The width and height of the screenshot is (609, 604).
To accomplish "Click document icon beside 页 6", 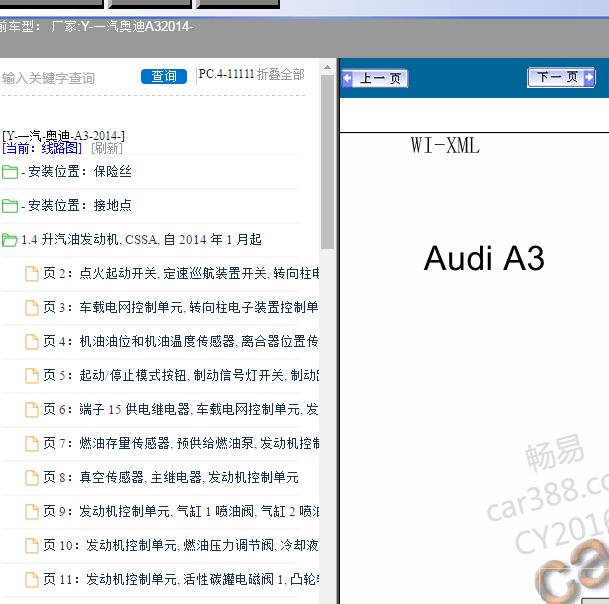I will [x=32, y=409].
